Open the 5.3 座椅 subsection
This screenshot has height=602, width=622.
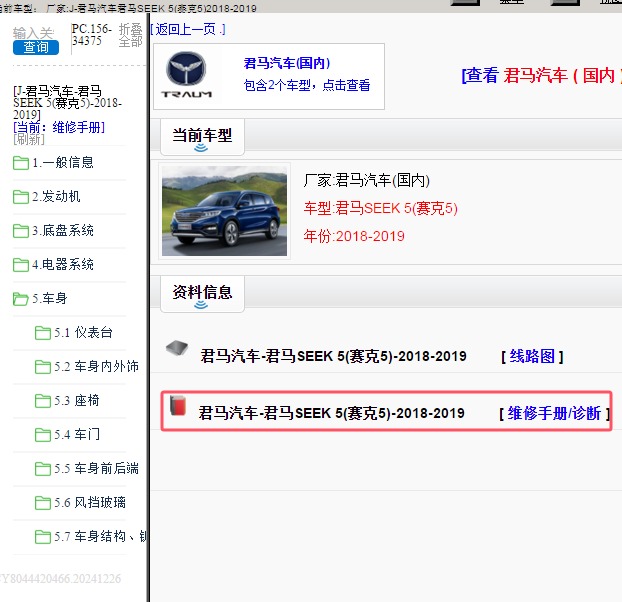tap(77, 401)
